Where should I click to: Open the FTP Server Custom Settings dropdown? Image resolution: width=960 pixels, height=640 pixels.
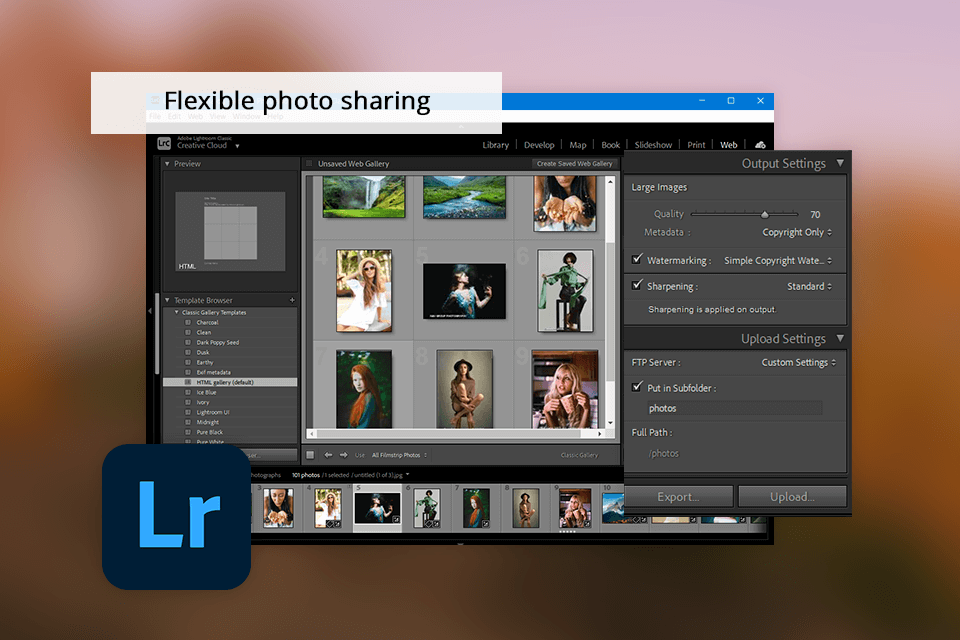click(799, 363)
